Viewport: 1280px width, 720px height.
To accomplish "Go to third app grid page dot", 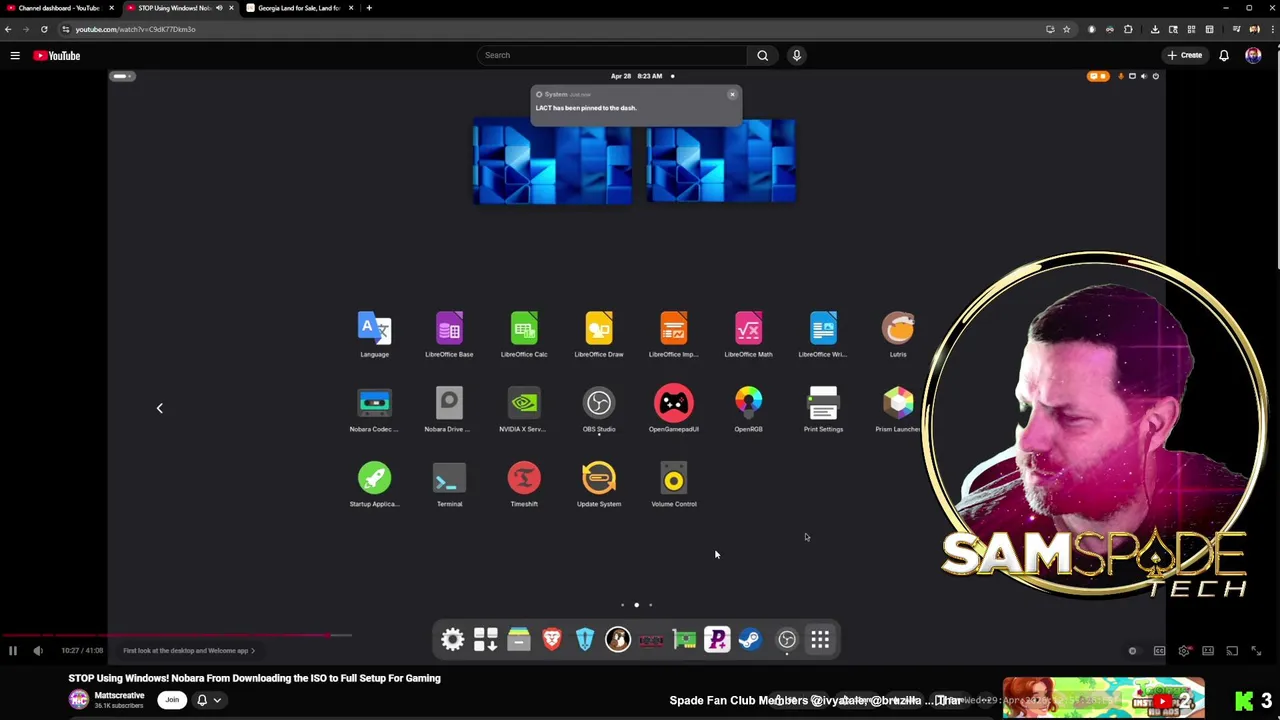I will (650, 605).
